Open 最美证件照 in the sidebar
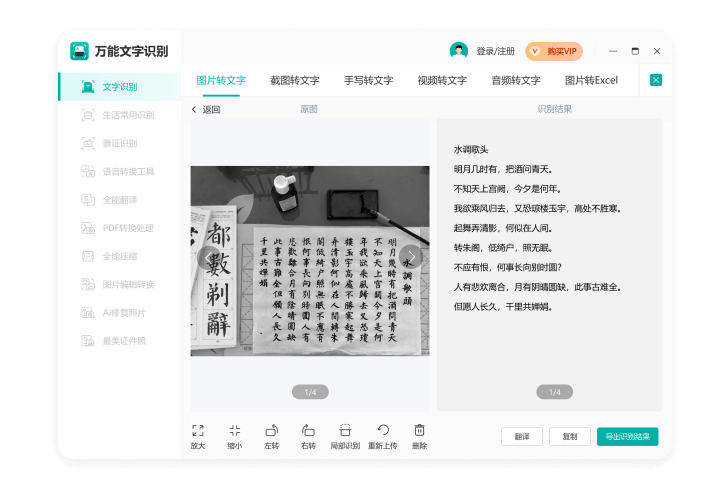 120,341
